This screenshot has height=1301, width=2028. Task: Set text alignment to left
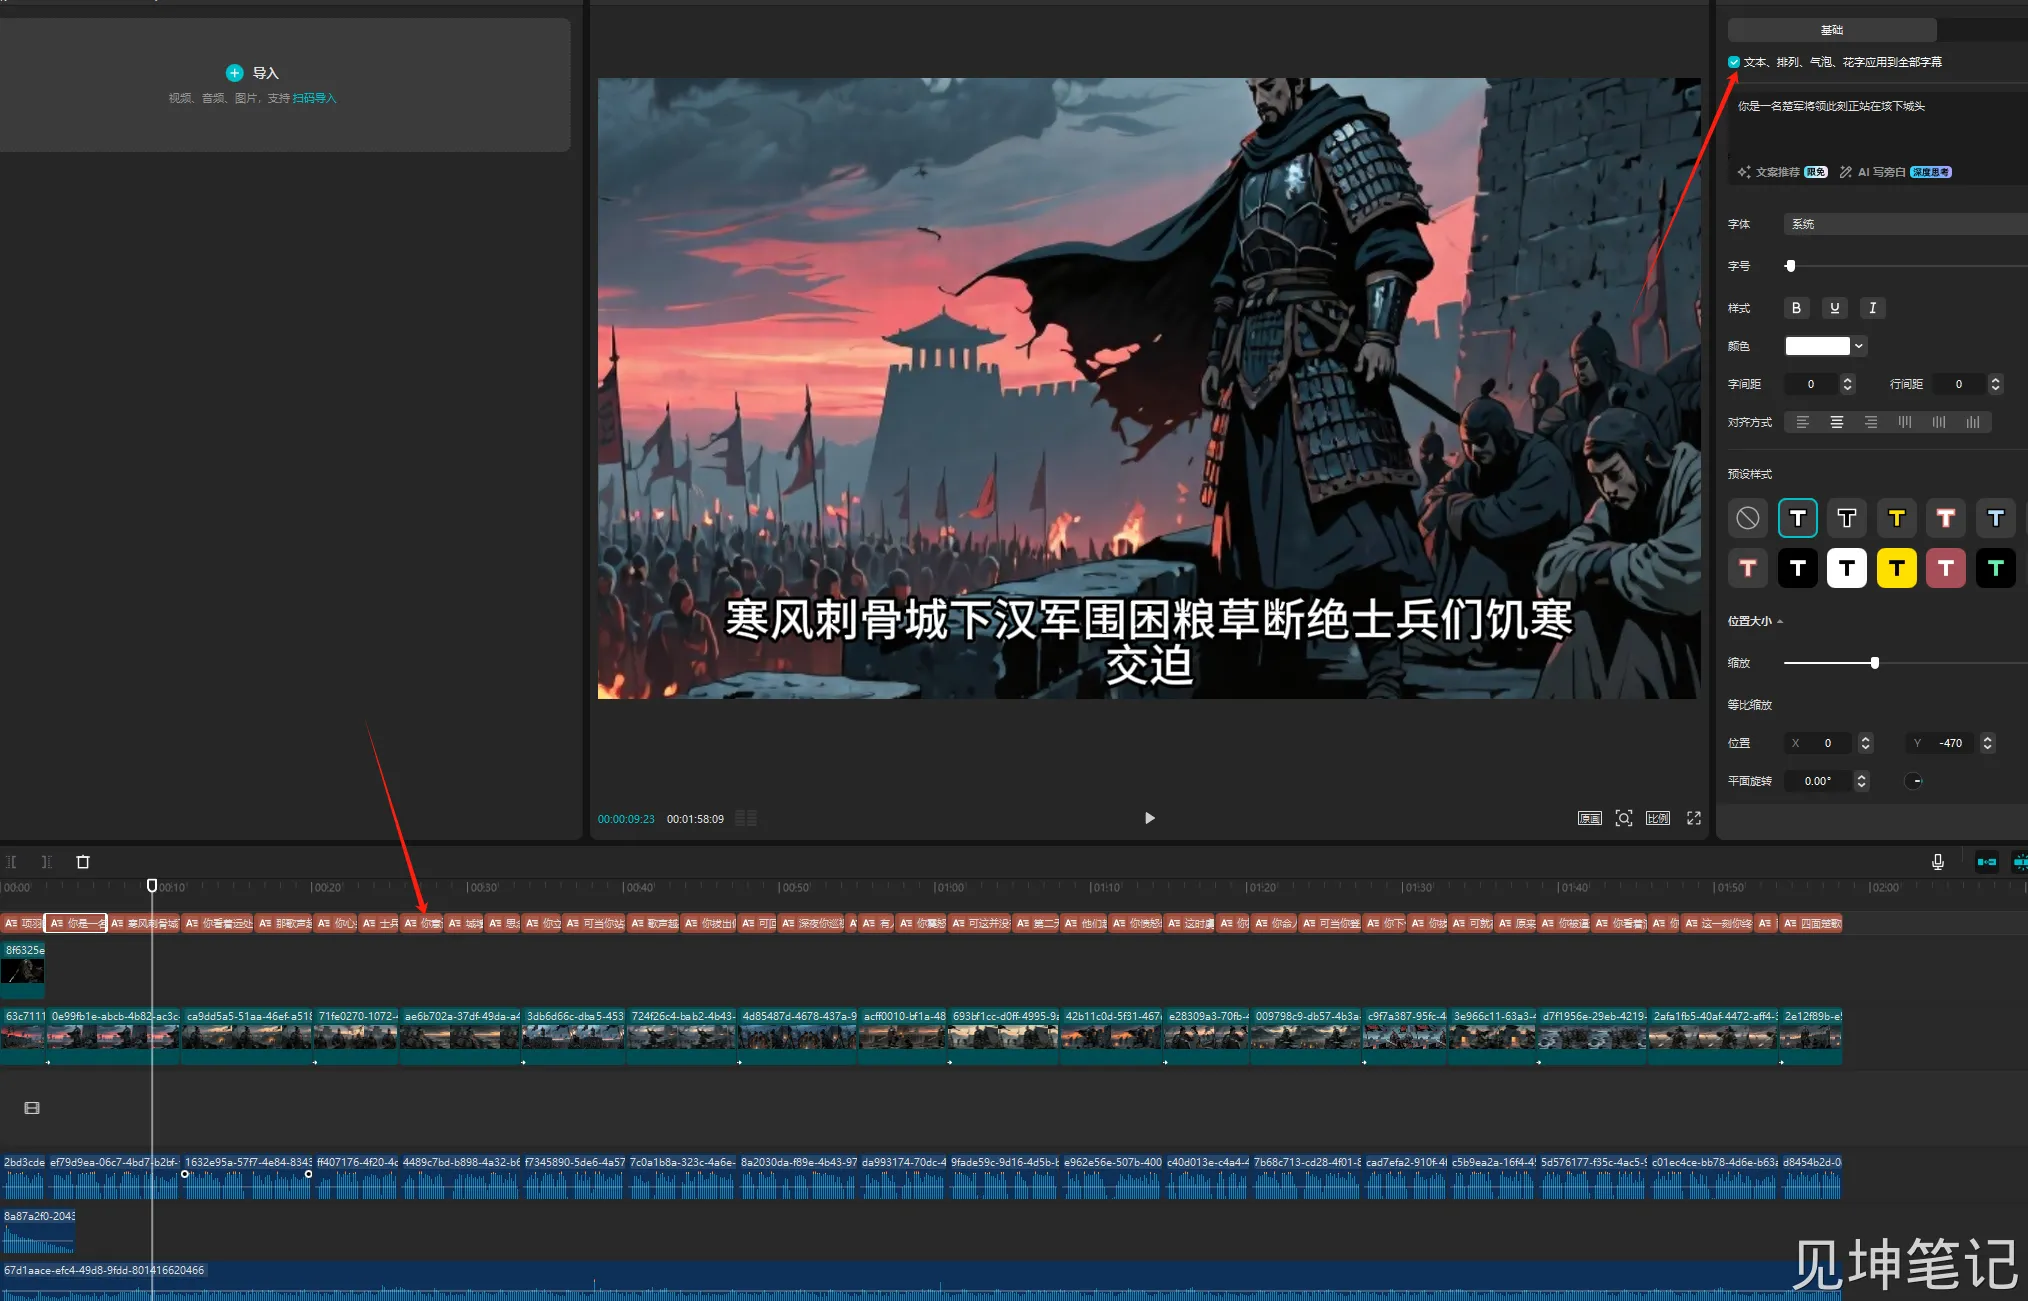(x=1803, y=422)
